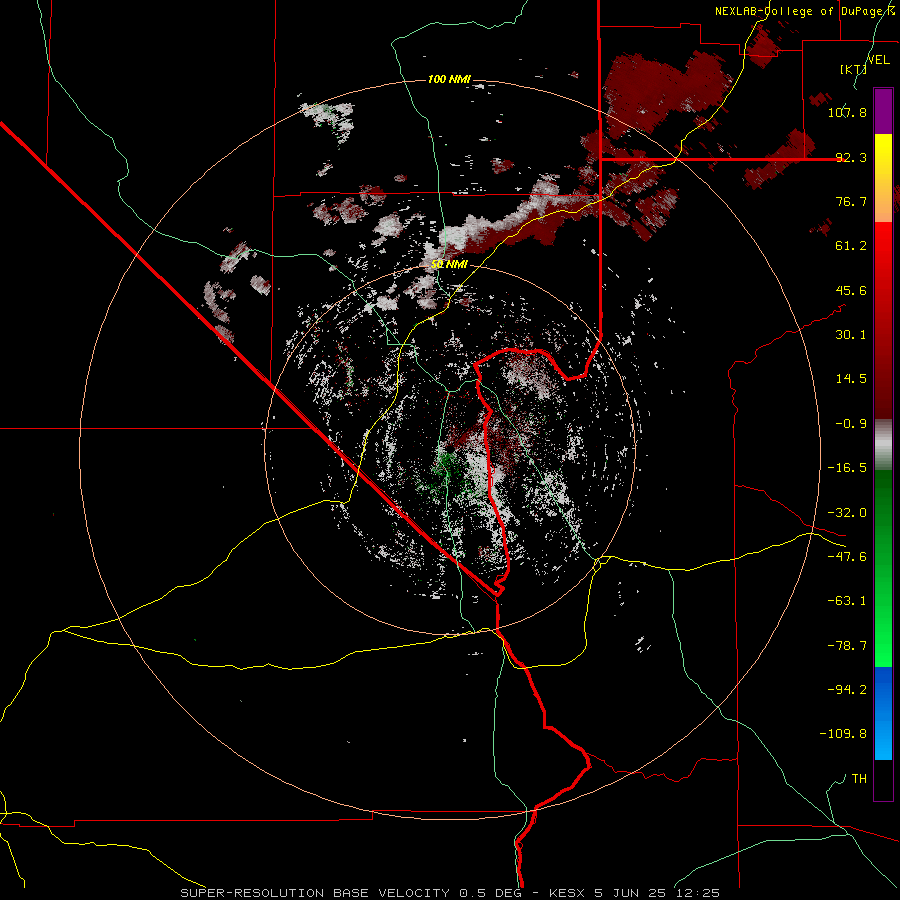
Task: Click the 50 NMI range ring label
Action: [x=449, y=264]
